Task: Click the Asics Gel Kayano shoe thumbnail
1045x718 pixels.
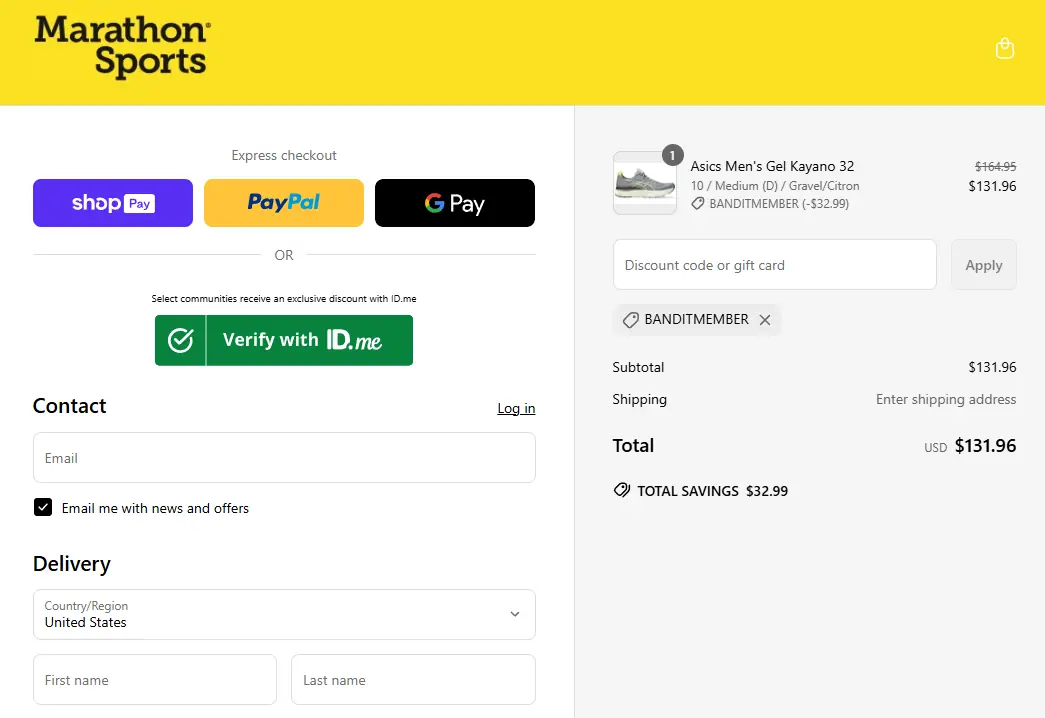Action: [x=644, y=183]
